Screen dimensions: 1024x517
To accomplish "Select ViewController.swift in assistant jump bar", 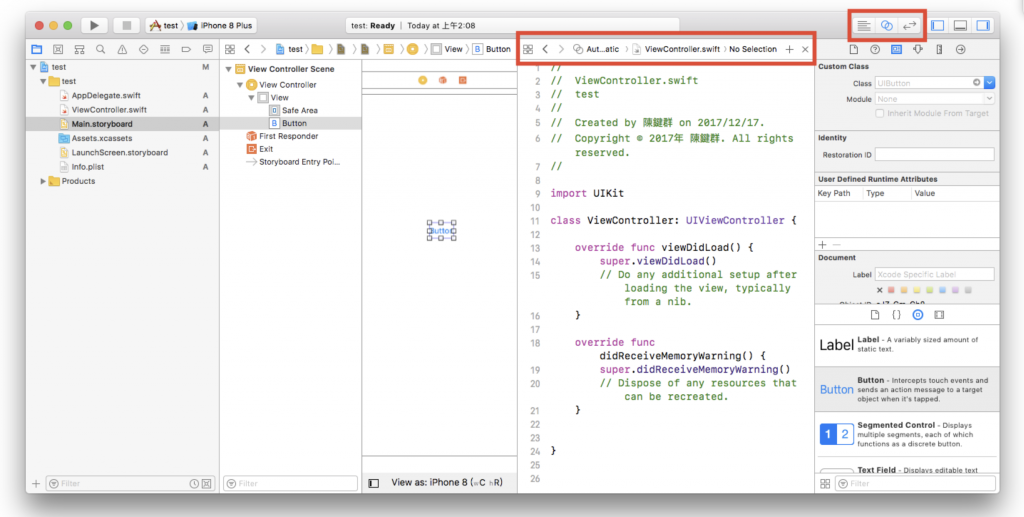I will tap(675, 49).
